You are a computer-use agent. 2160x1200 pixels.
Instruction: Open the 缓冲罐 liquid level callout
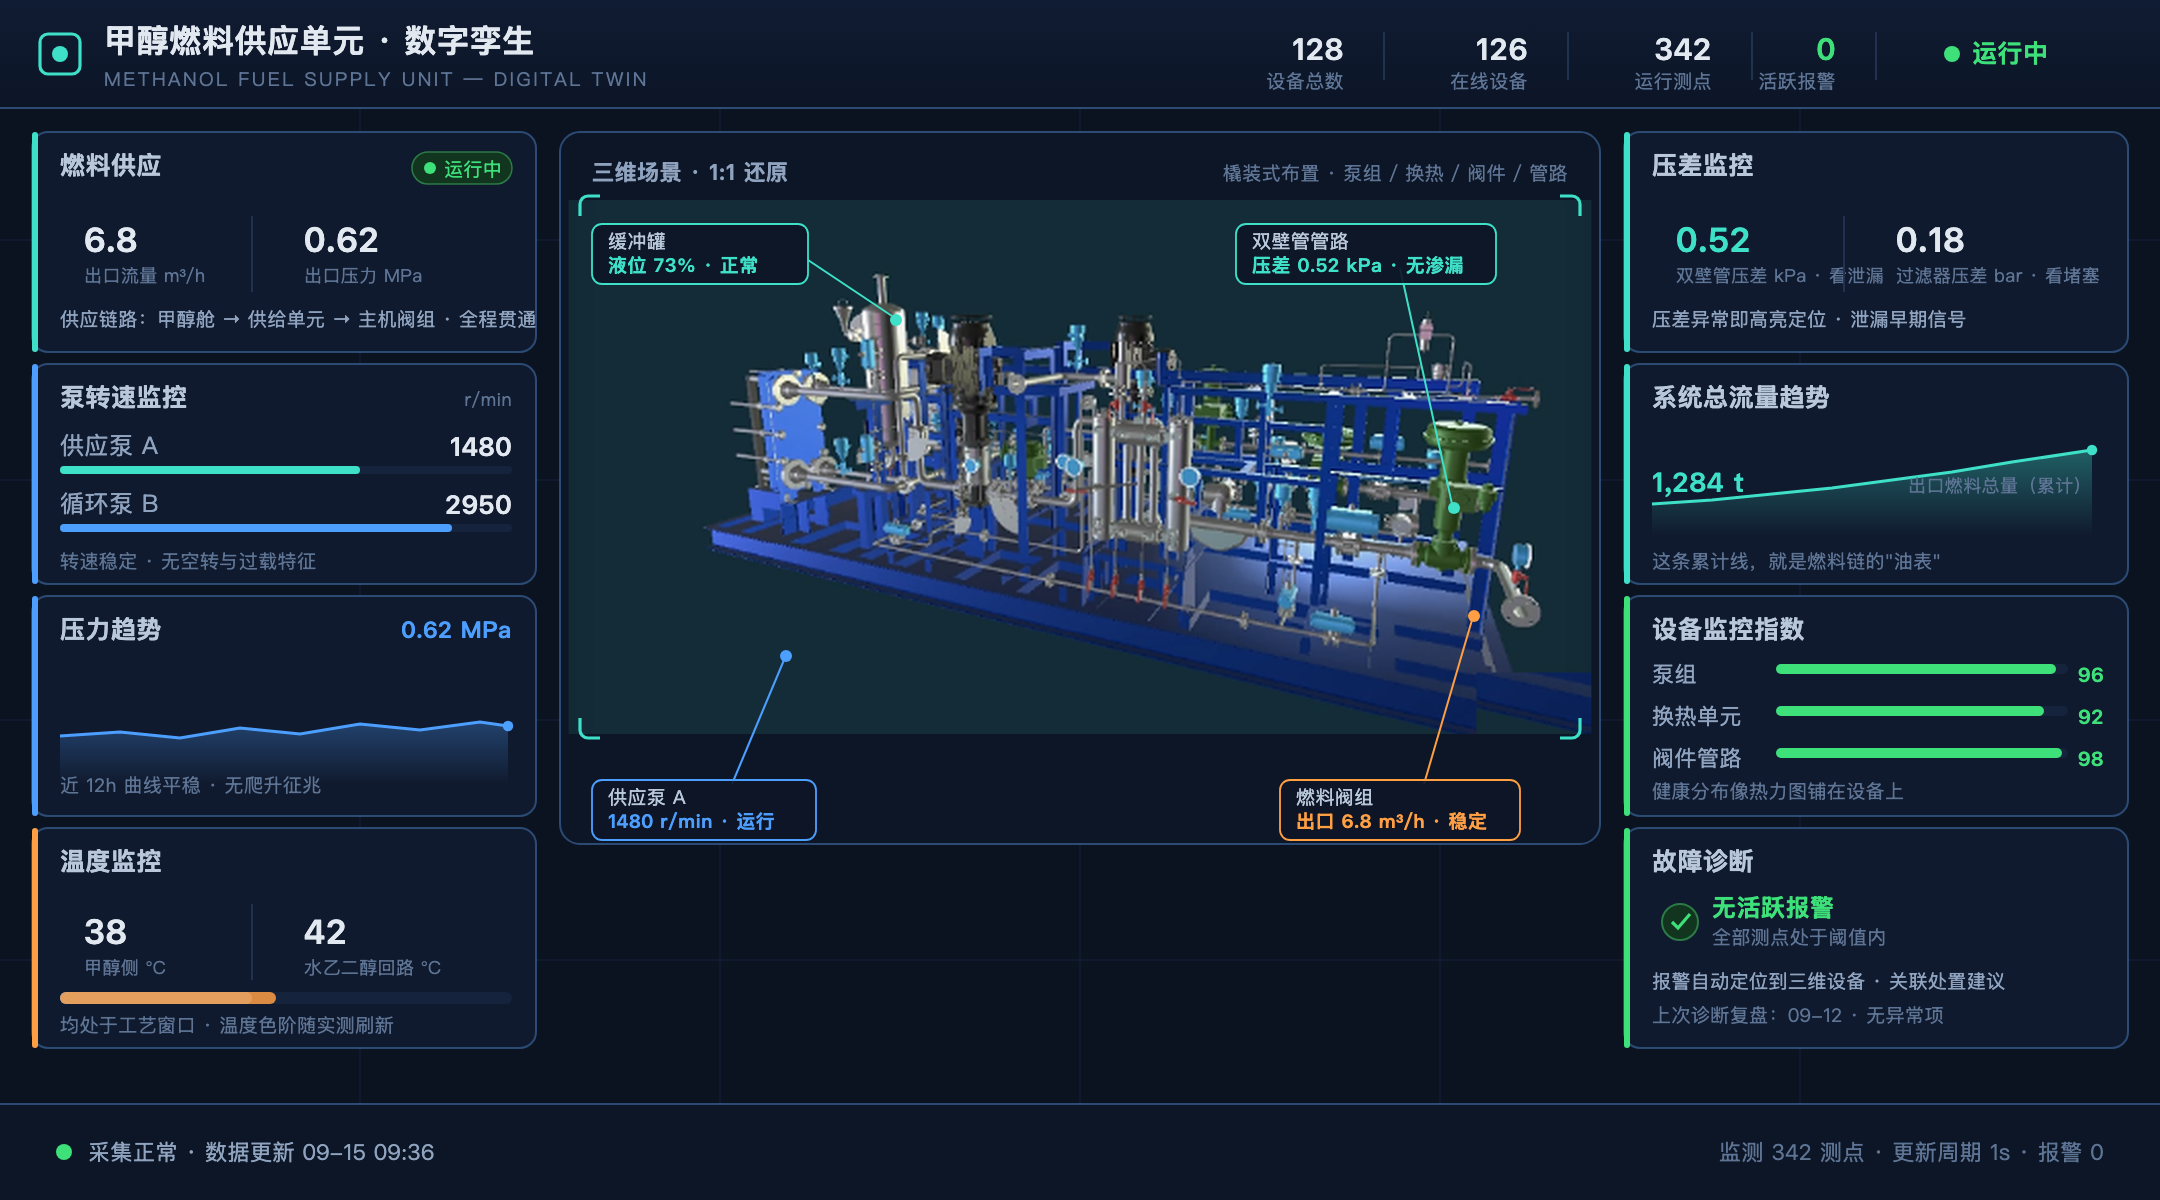[699, 254]
